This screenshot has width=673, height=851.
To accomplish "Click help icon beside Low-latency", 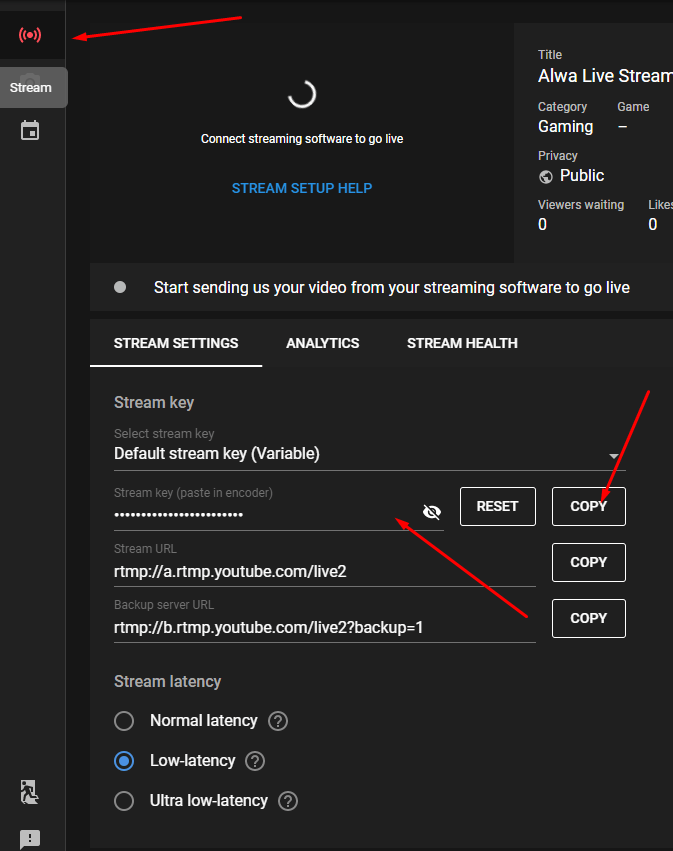I will pyautogui.click(x=255, y=761).
